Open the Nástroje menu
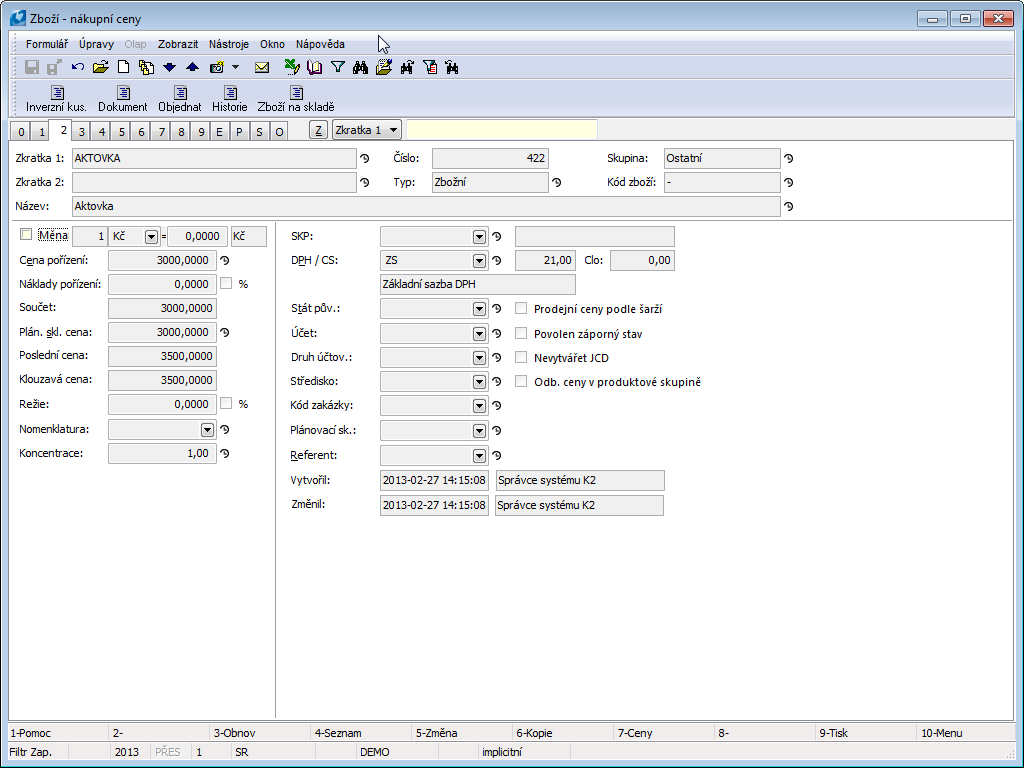Viewport: 1024px width, 768px height. (x=229, y=44)
